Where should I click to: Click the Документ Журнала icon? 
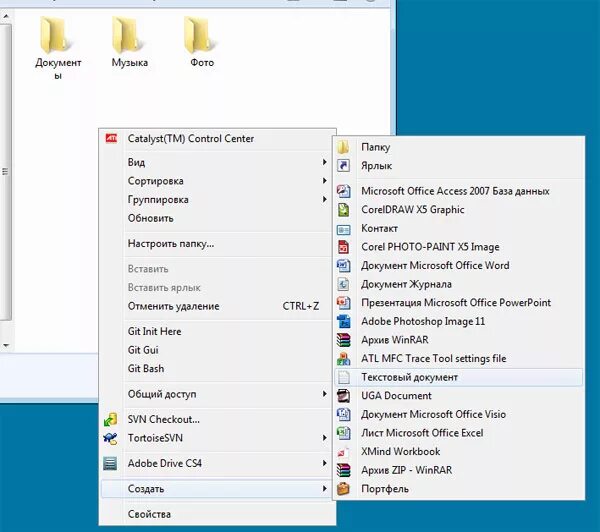[343, 284]
